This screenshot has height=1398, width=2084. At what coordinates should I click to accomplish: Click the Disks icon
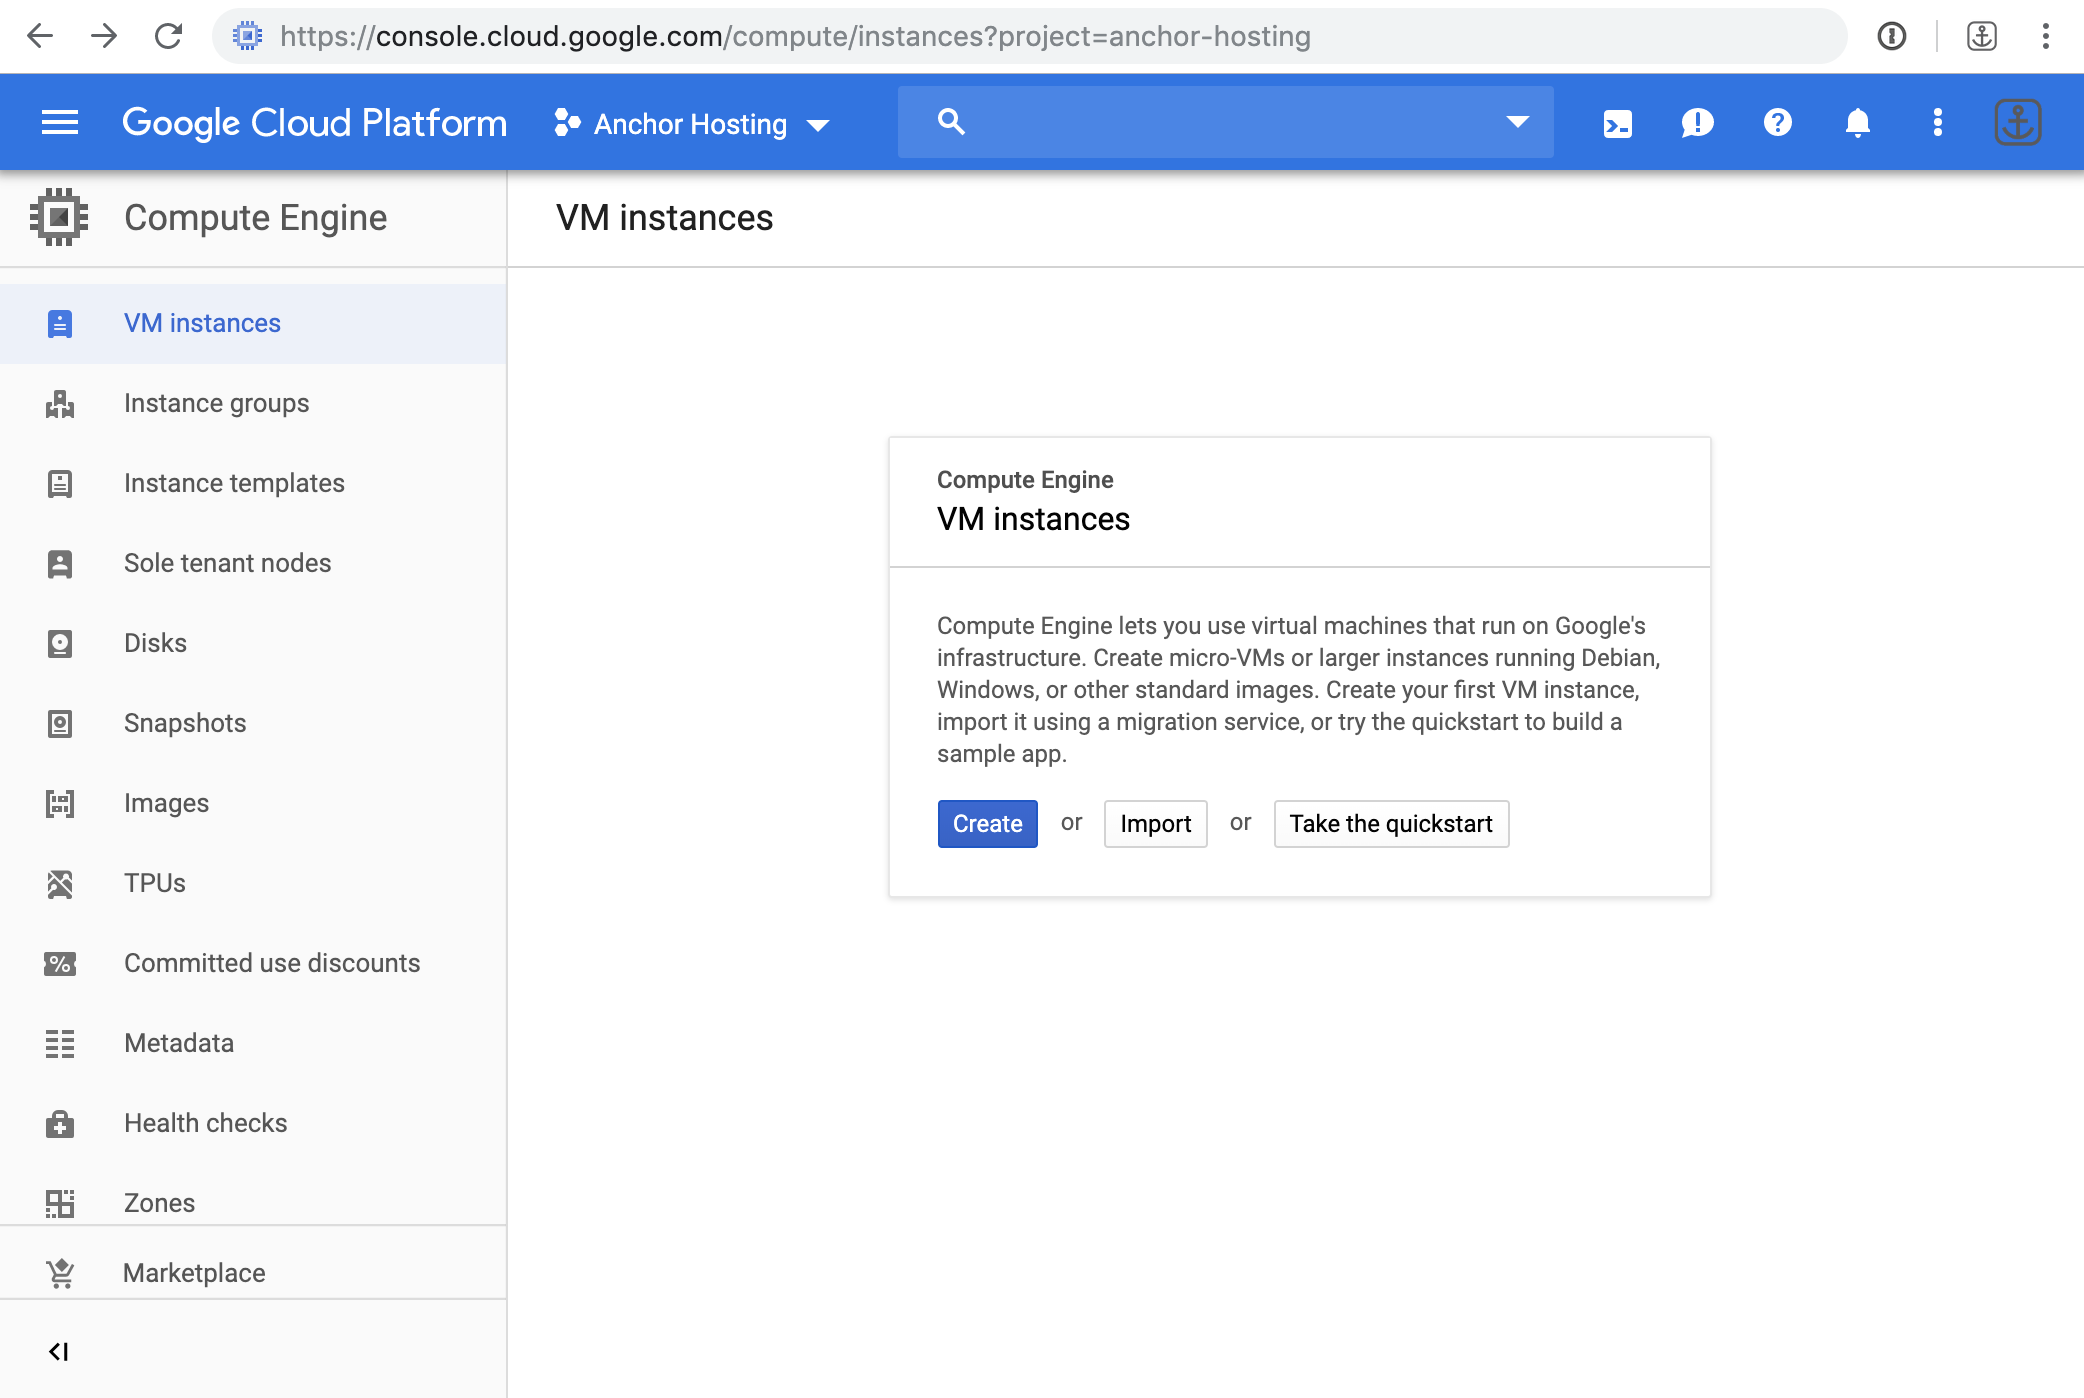(60, 644)
